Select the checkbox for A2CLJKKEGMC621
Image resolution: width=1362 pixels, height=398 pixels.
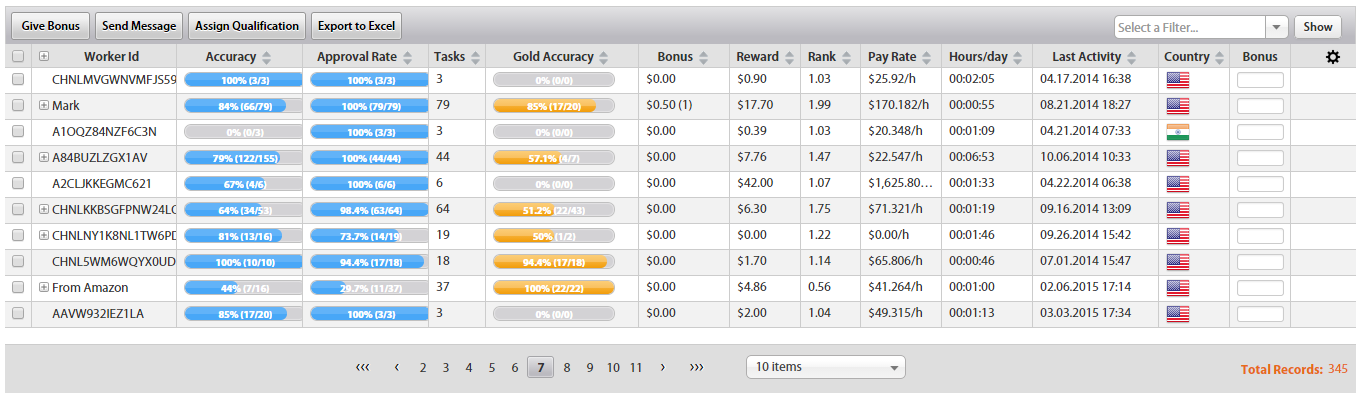pyautogui.click(x=18, y=183)
